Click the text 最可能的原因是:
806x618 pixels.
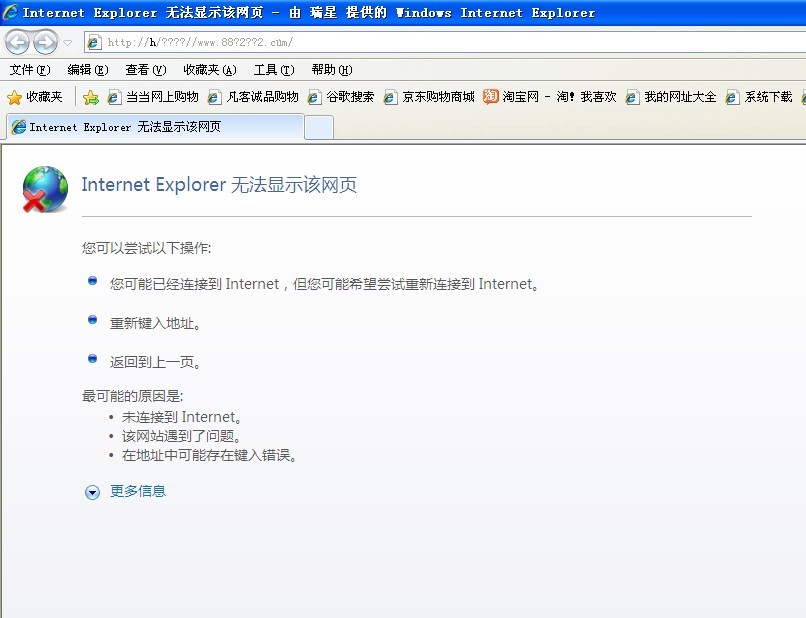pos(132,396)
